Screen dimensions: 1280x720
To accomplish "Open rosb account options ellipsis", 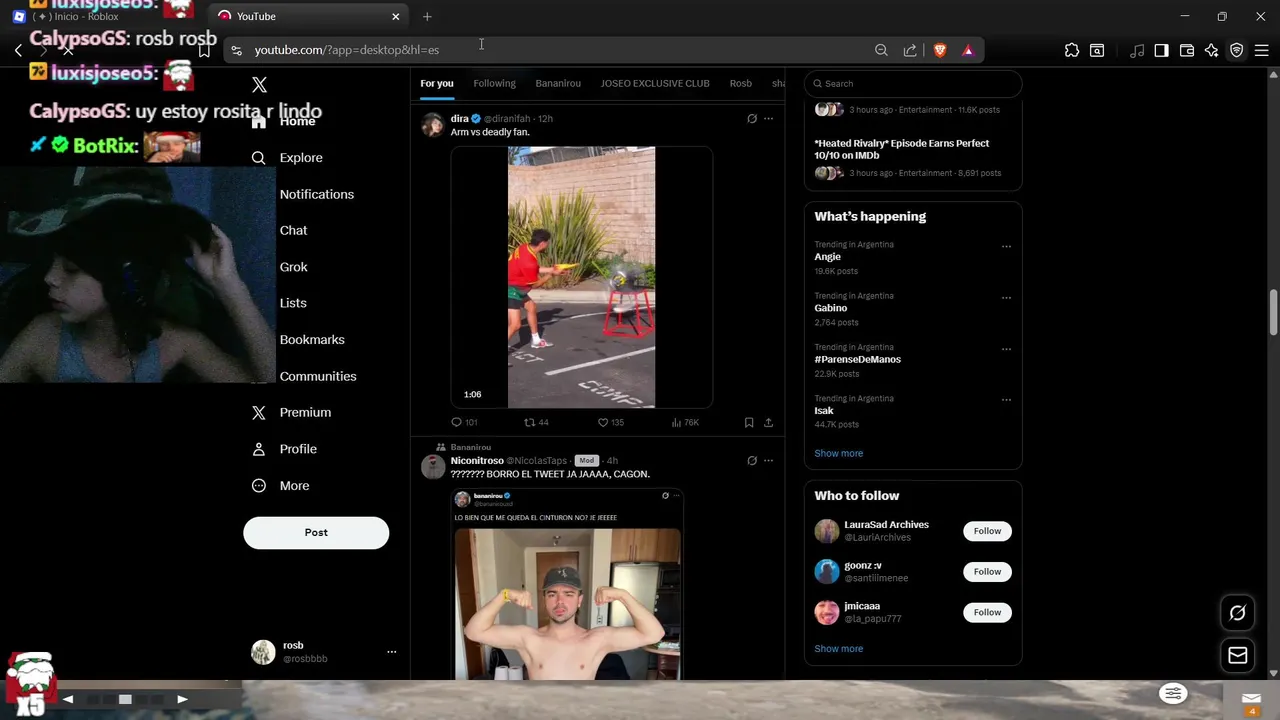I will pyautogui.click(x=392, y=652).
